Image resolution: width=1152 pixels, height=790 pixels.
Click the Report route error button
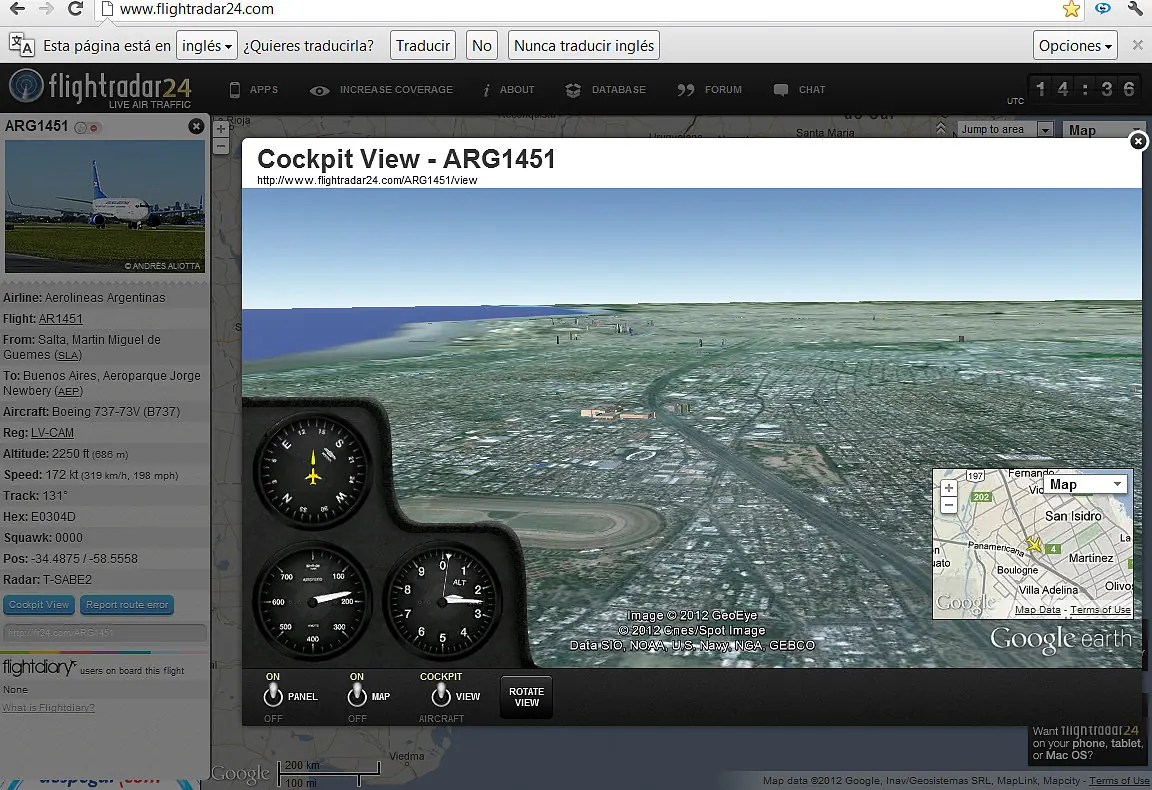[127, 605]
